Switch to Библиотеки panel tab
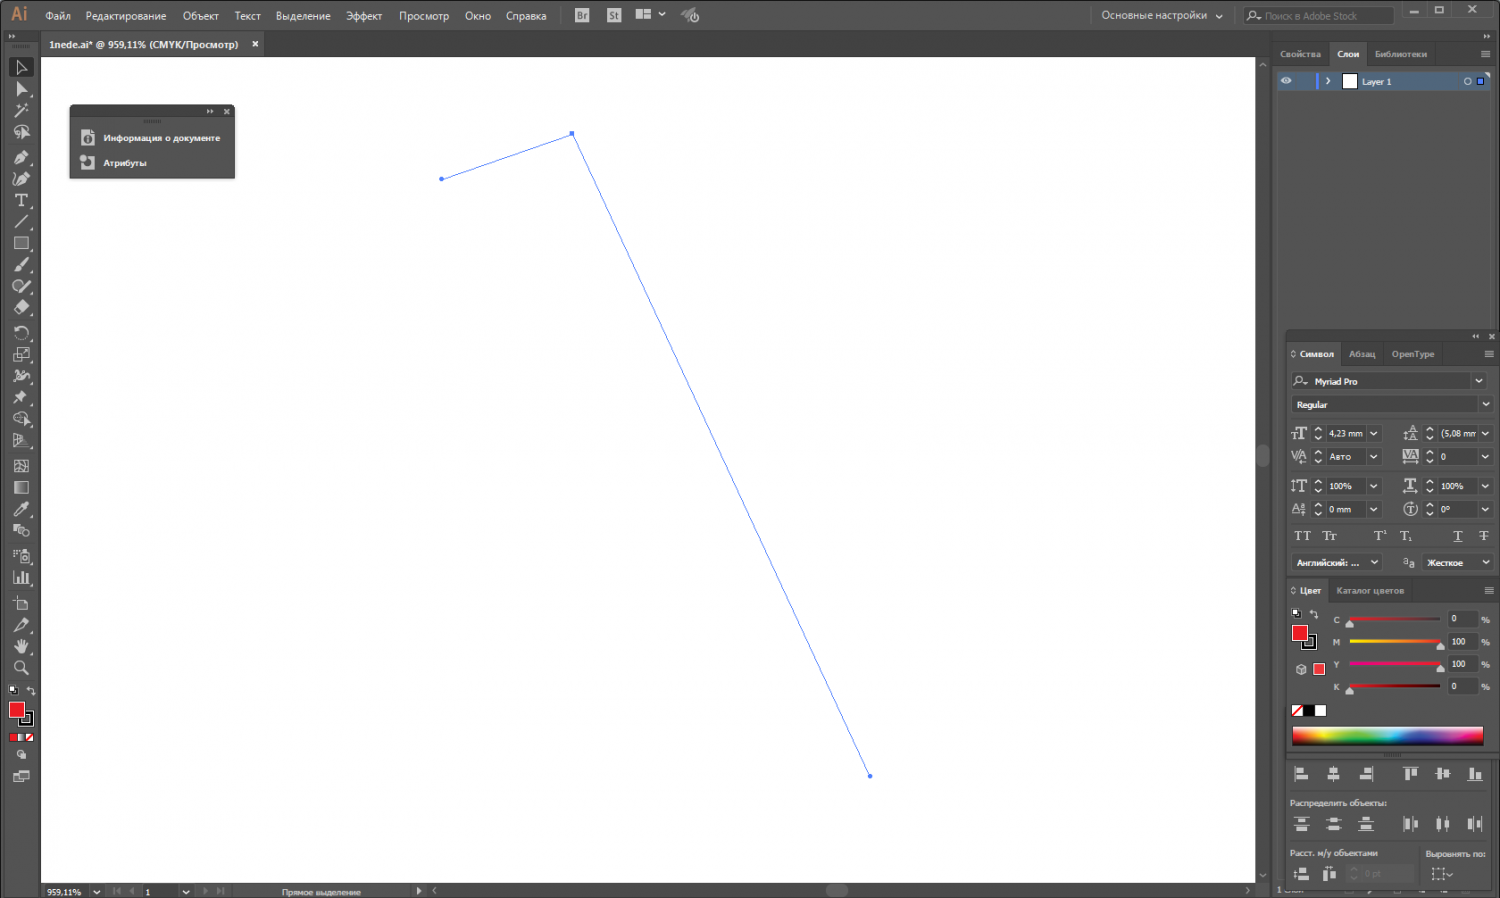1500x898 pixels. tap(1401, 54)
